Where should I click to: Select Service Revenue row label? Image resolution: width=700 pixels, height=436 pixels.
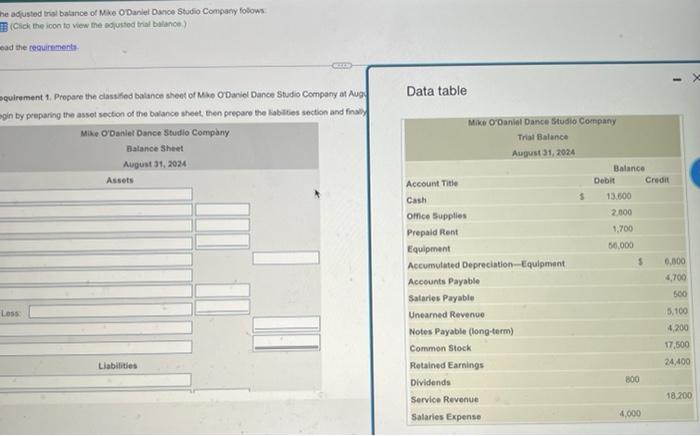pos(444,399)
